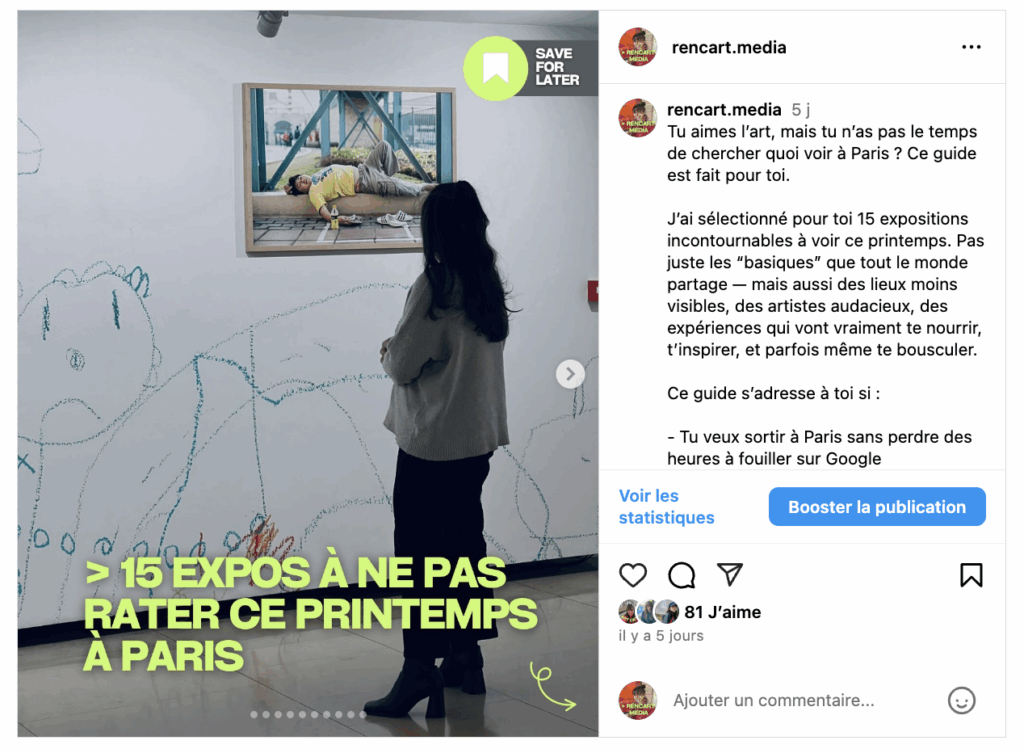This screenshot has width=1024, height=753.
Task: Share post via the paper plane icon
Action: coord(729,574)
